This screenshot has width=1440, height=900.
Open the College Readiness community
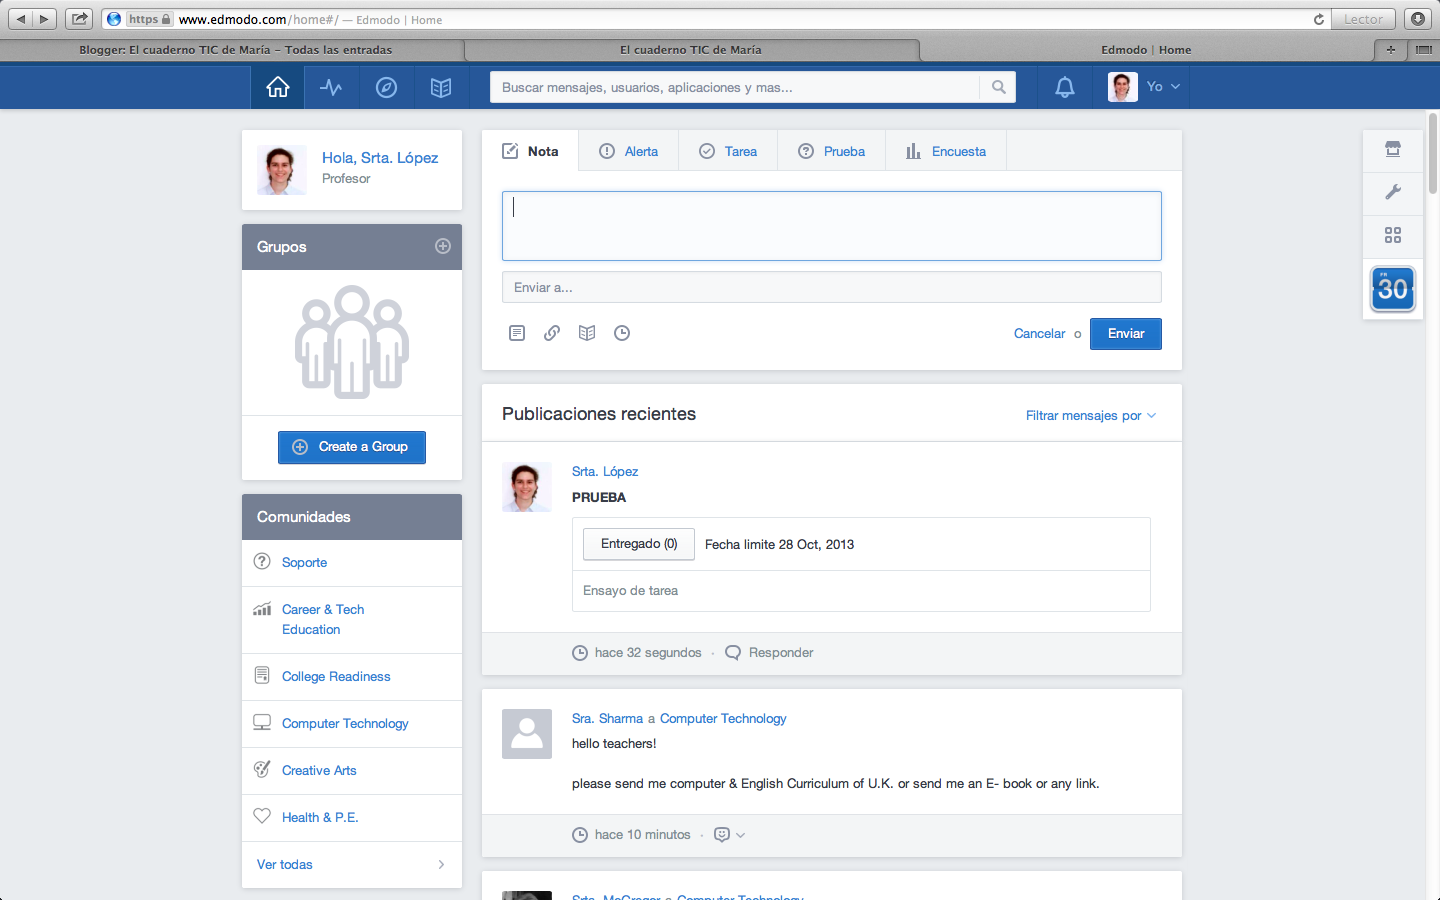pos(336,677)
